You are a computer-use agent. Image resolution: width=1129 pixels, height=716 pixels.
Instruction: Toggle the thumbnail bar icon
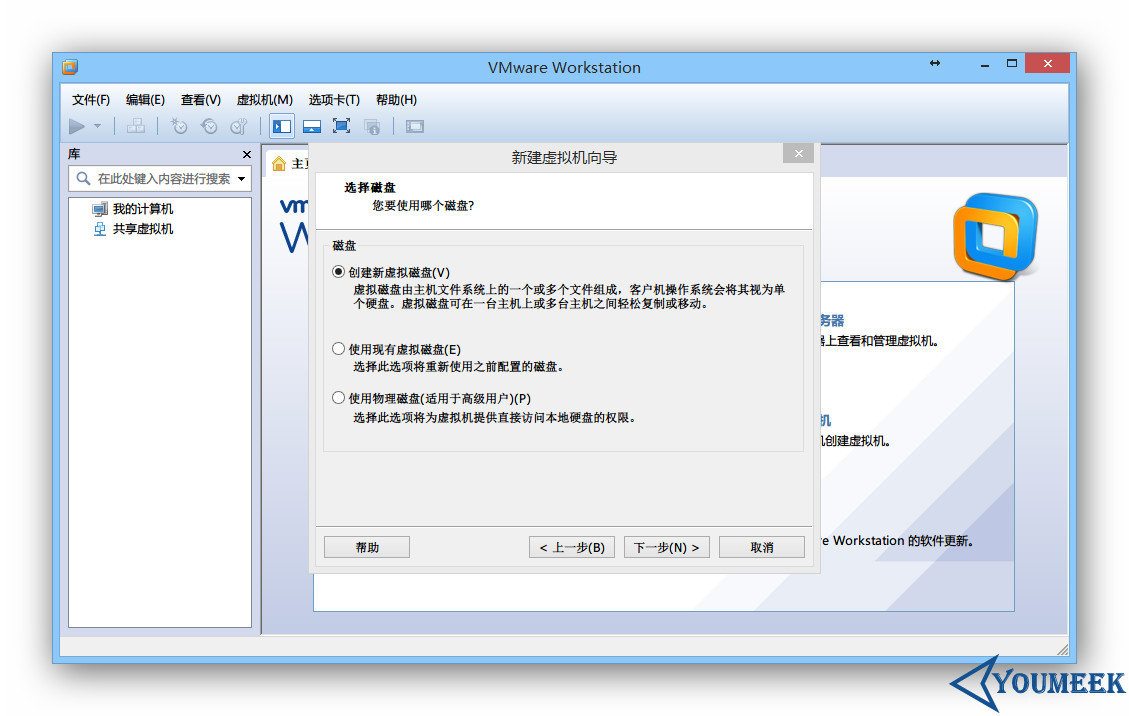point(312,126)
